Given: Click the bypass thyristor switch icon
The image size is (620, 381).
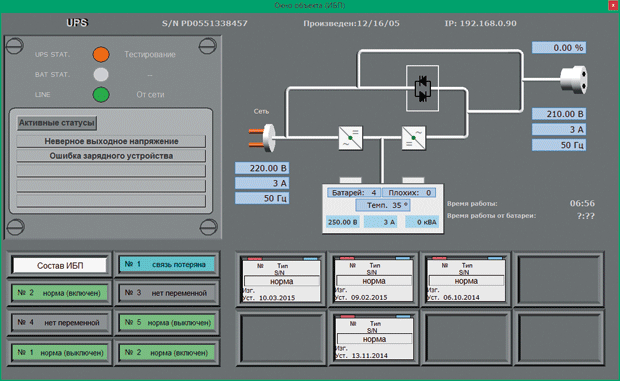Looking at the screenshot, I should click(422, 89).
